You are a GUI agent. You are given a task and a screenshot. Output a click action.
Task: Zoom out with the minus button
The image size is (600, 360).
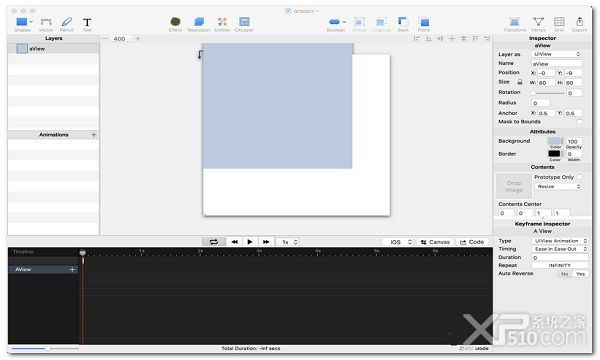[x=105, y=38]
